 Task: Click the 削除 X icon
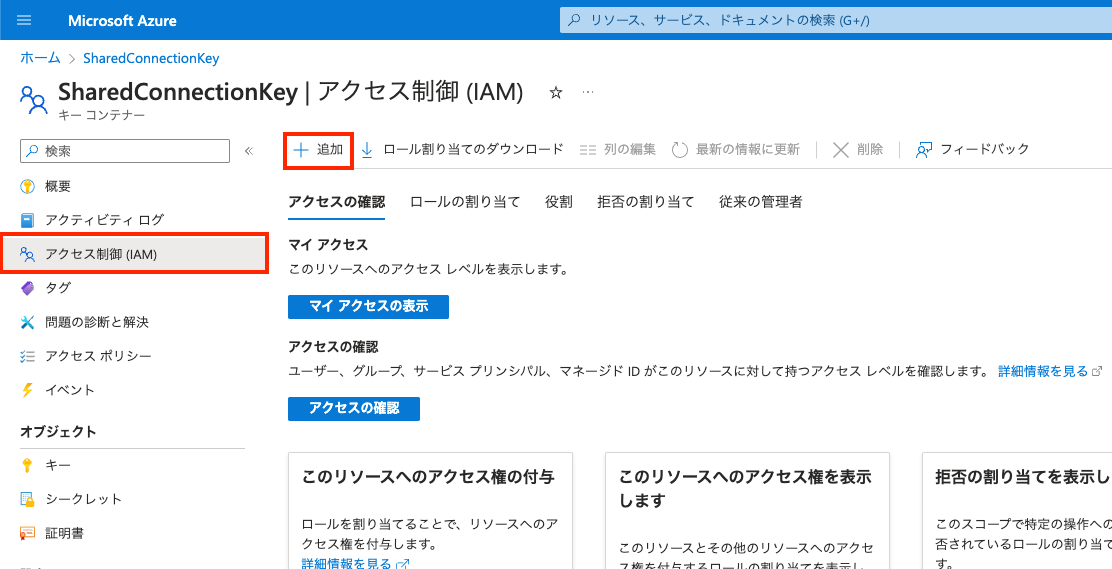pos(840,150)
